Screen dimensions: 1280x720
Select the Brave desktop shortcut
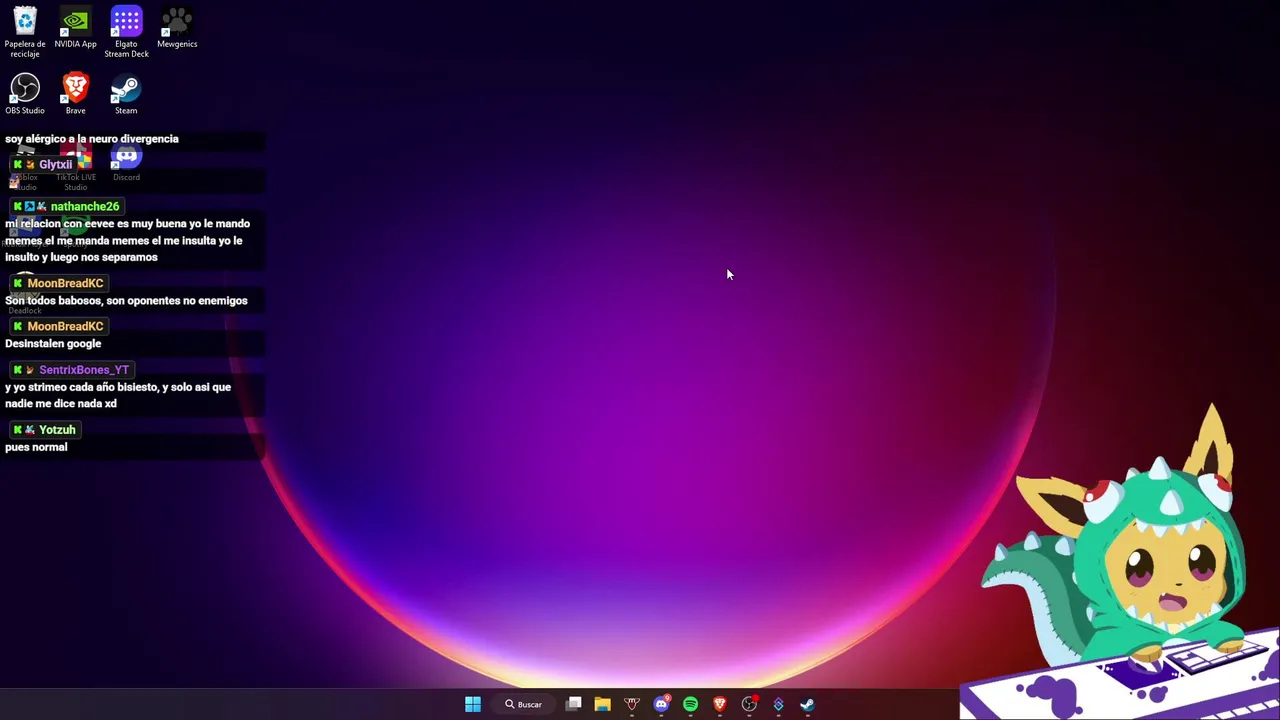tap(75, 94)
